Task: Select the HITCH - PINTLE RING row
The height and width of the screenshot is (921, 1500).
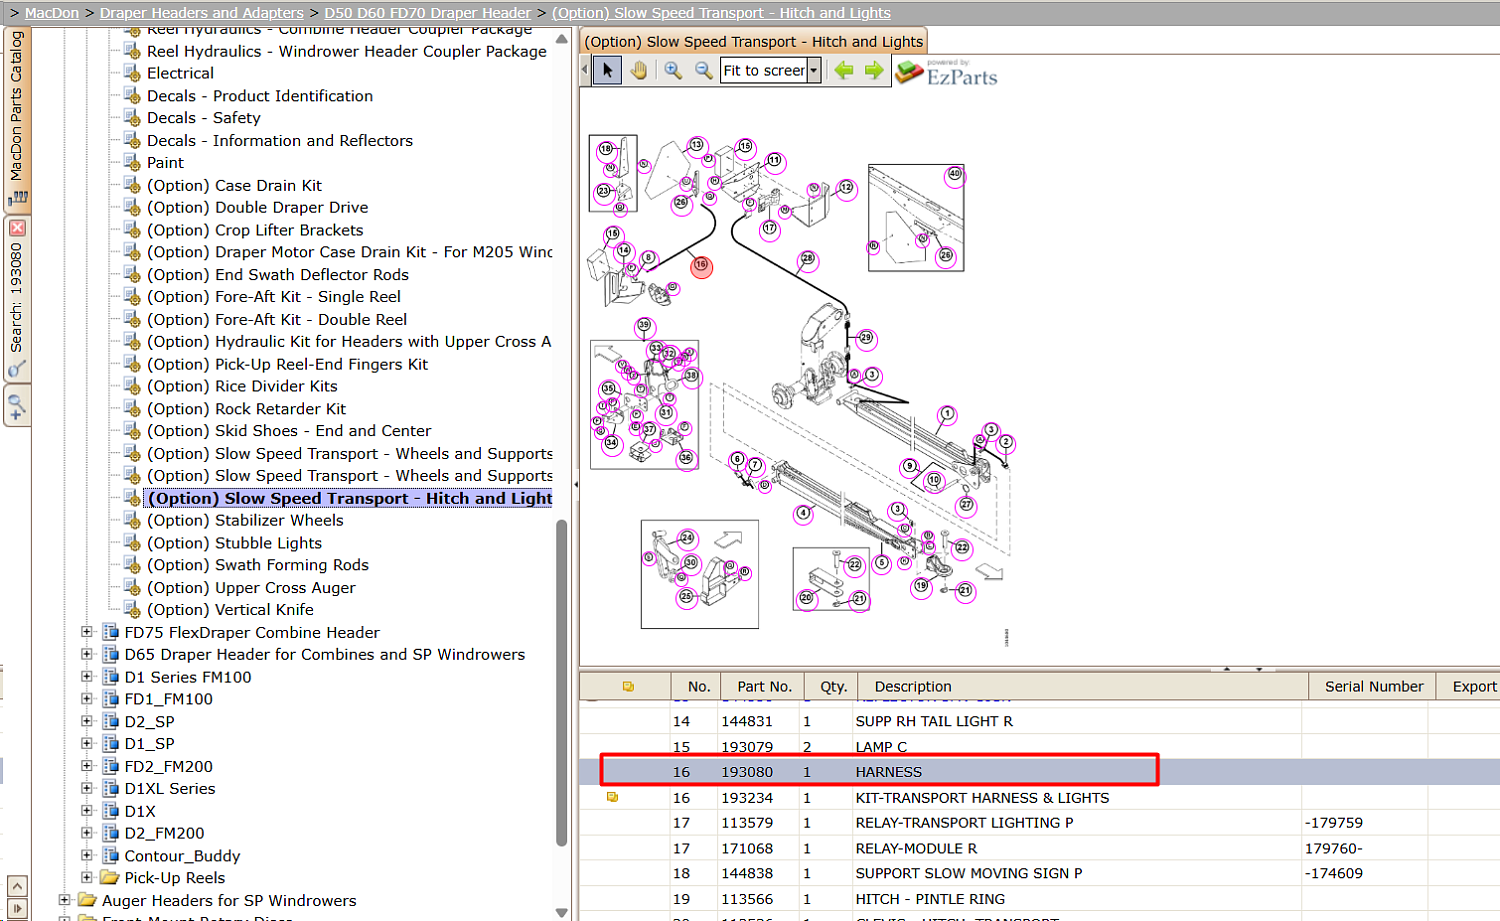Action: coord(1040,899)
